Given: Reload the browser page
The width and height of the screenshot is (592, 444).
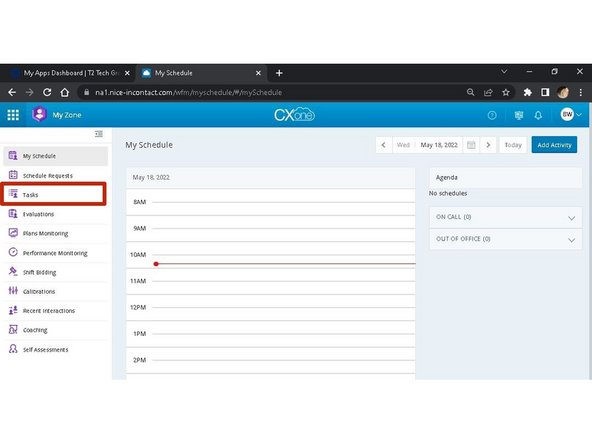Looking at the screenshot, I should [x=47, y=92].
